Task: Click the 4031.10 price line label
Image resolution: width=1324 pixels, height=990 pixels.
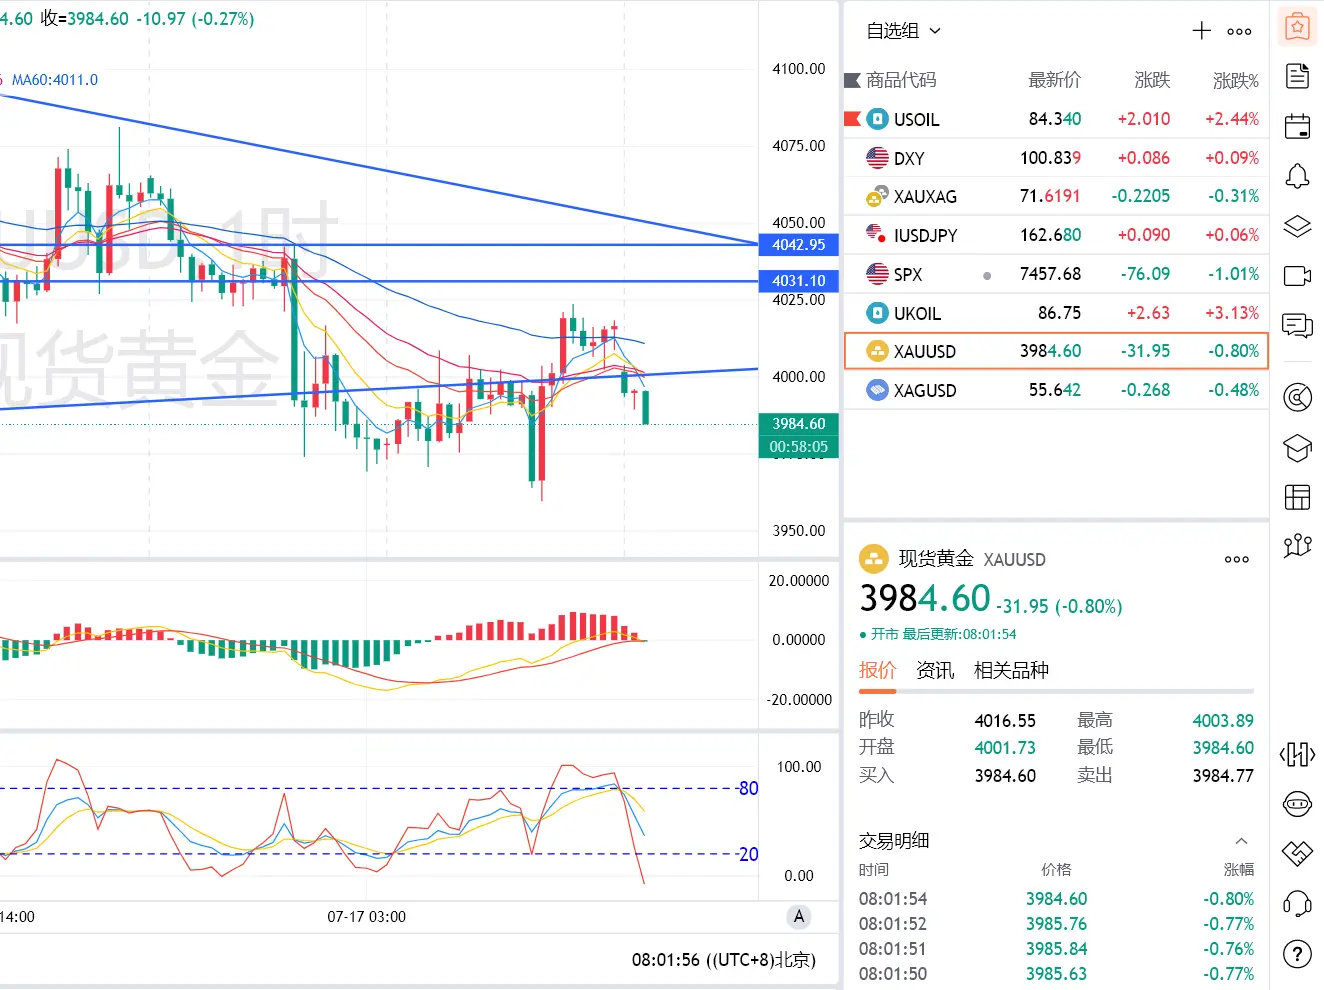Action: (x=798, y=281)
